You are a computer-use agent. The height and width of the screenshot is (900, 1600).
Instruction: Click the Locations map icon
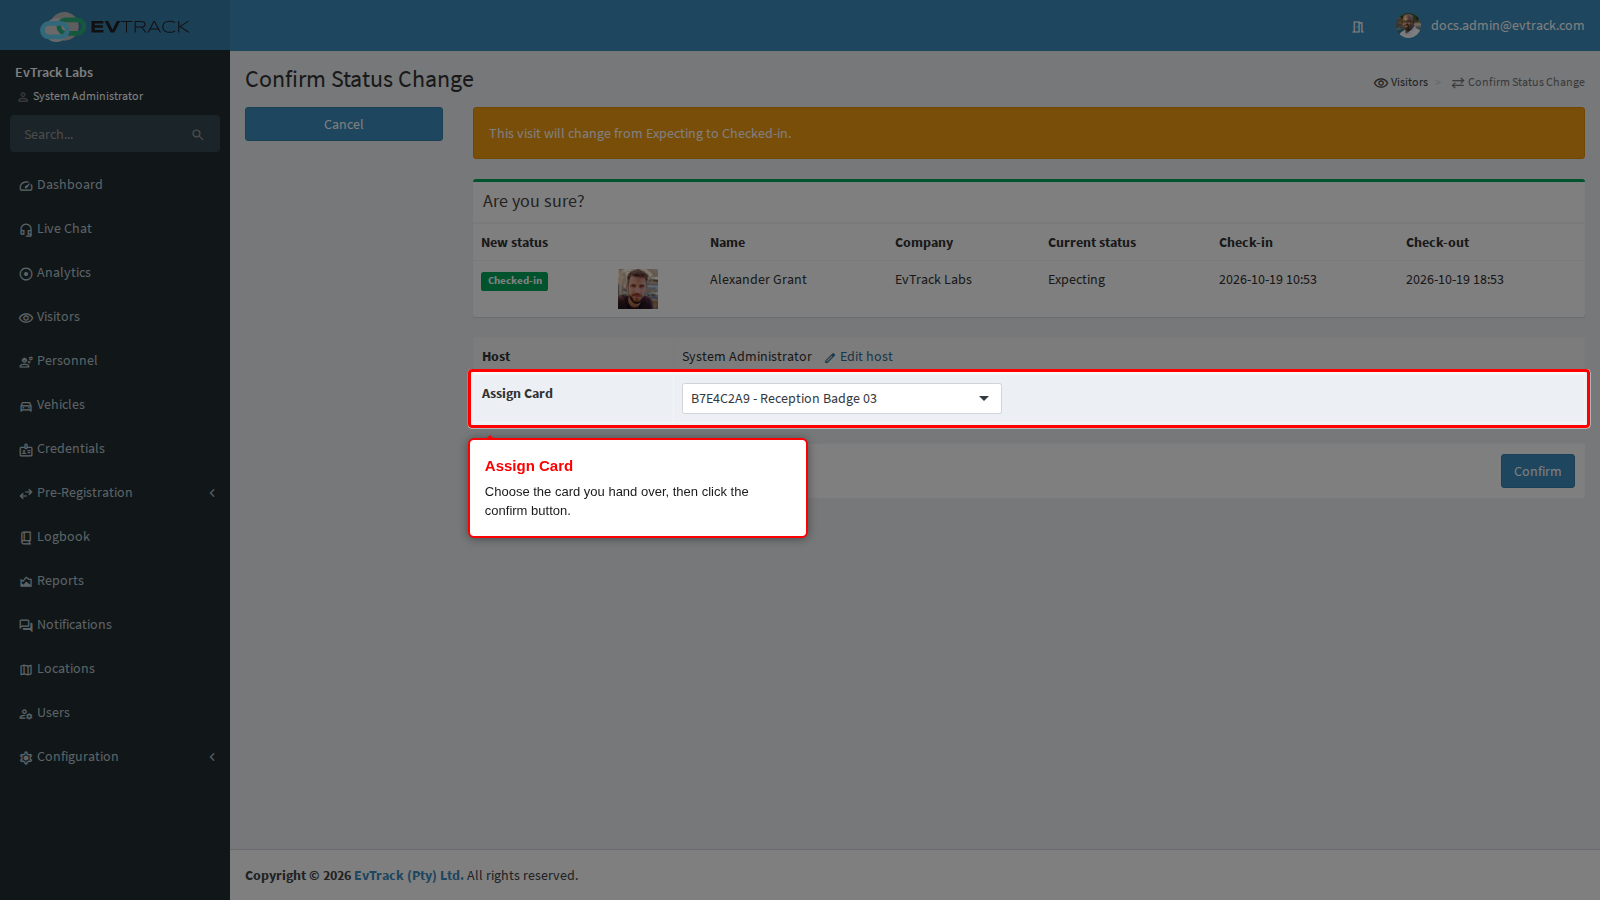pyautogui.click(x=26, y=670)
